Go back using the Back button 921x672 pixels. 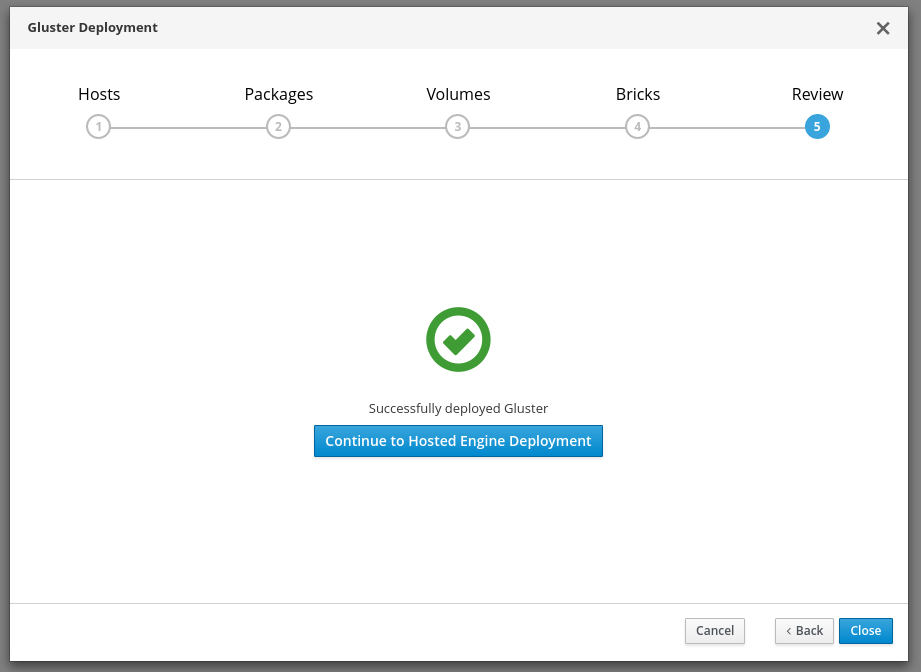(804, 630)
